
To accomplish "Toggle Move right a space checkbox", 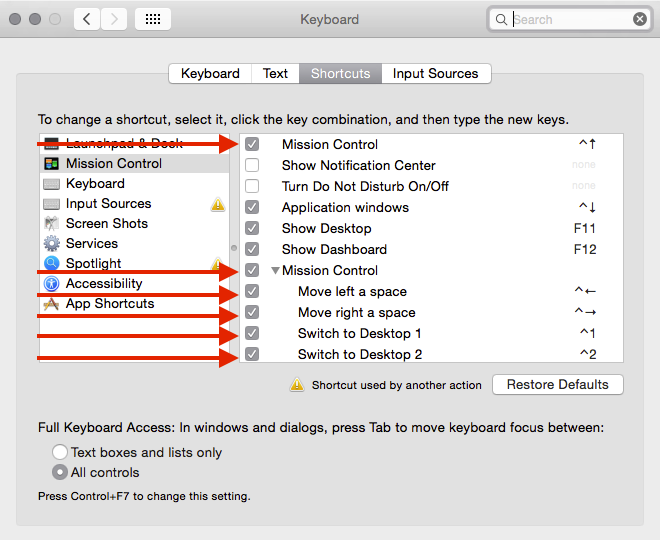I will [252, 312].
